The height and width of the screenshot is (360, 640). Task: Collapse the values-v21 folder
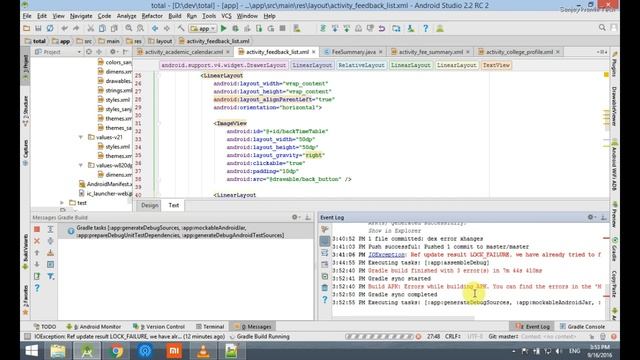click(x=81, y=137)
